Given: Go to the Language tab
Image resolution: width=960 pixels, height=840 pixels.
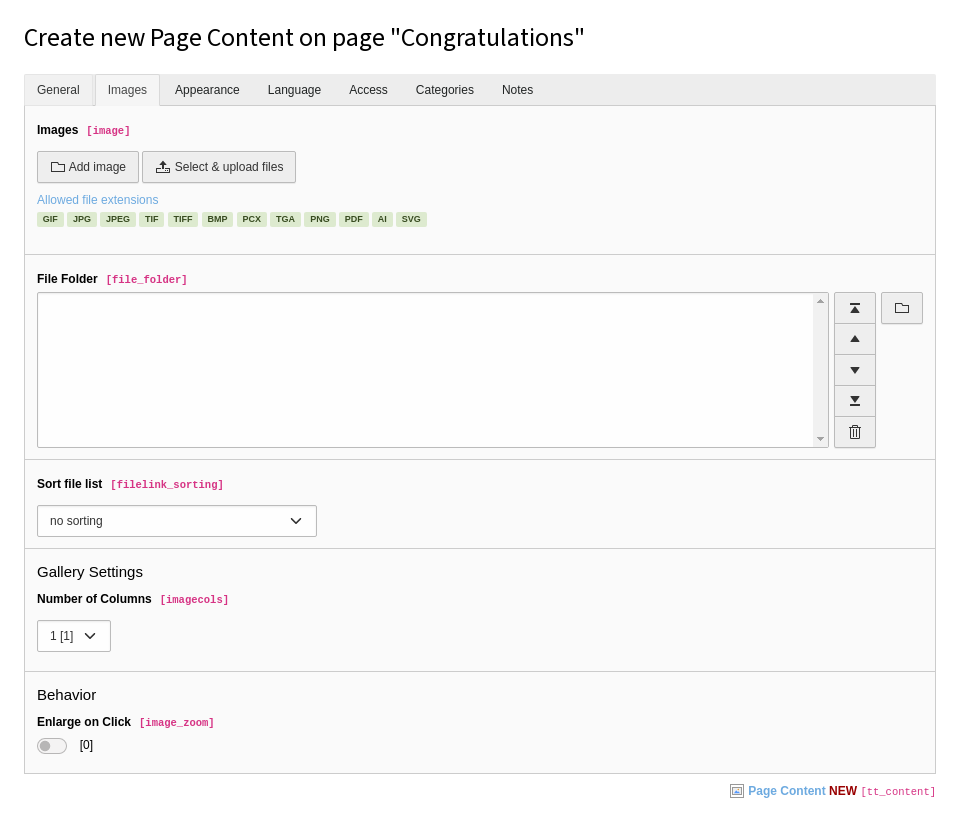Looking at the screenshot, I should (x=294, y=90).
